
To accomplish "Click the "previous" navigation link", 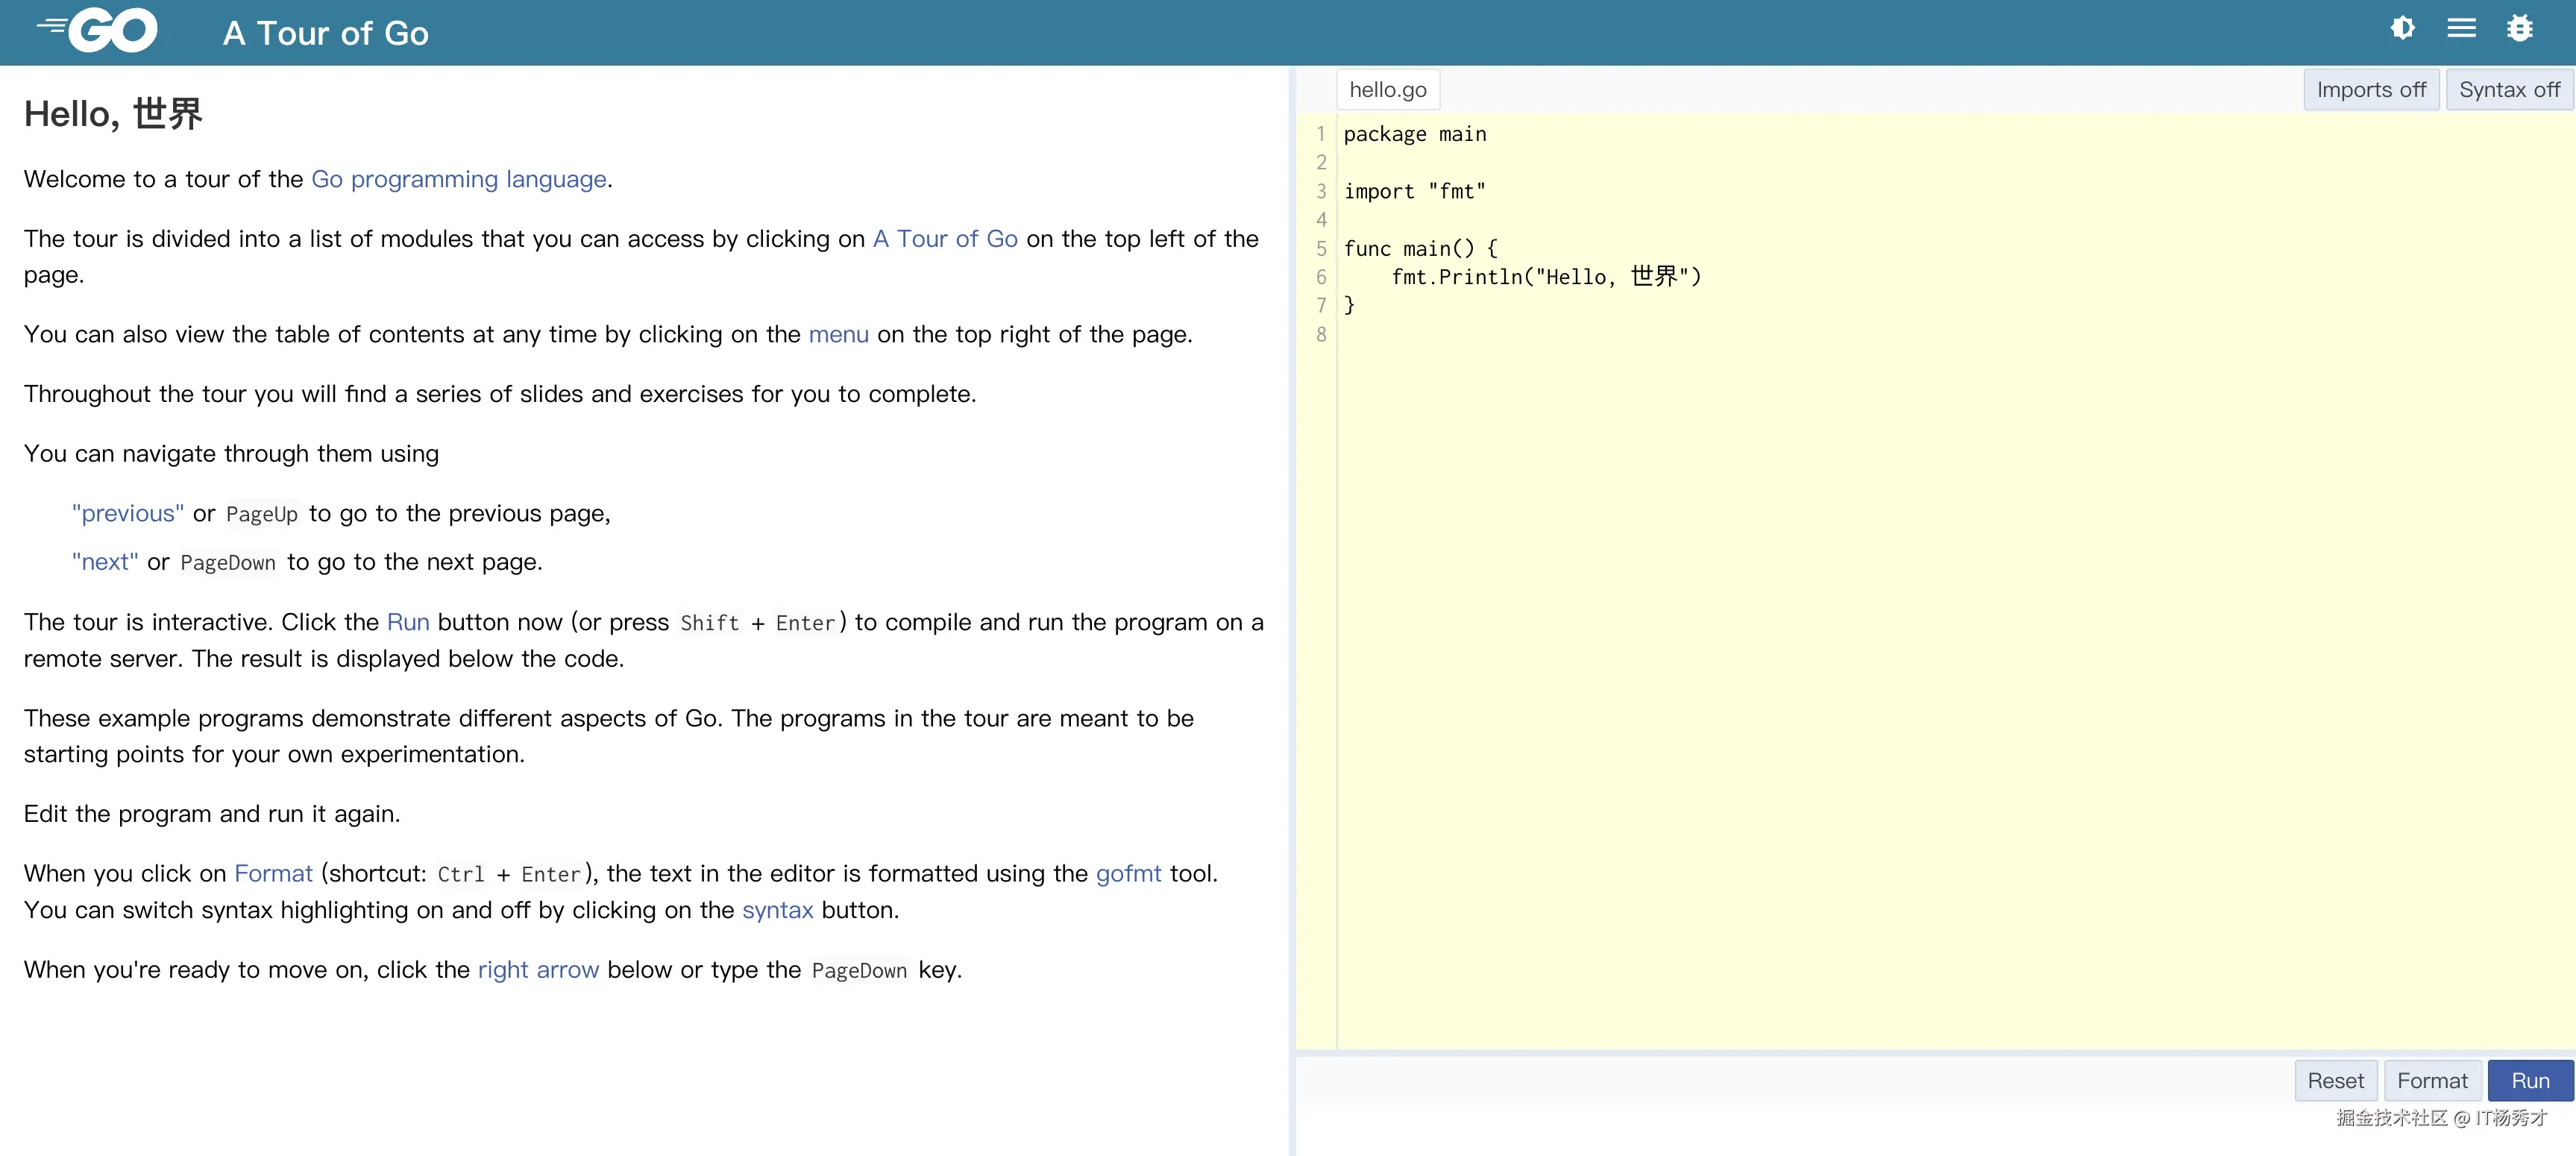I will coord(128,513).
